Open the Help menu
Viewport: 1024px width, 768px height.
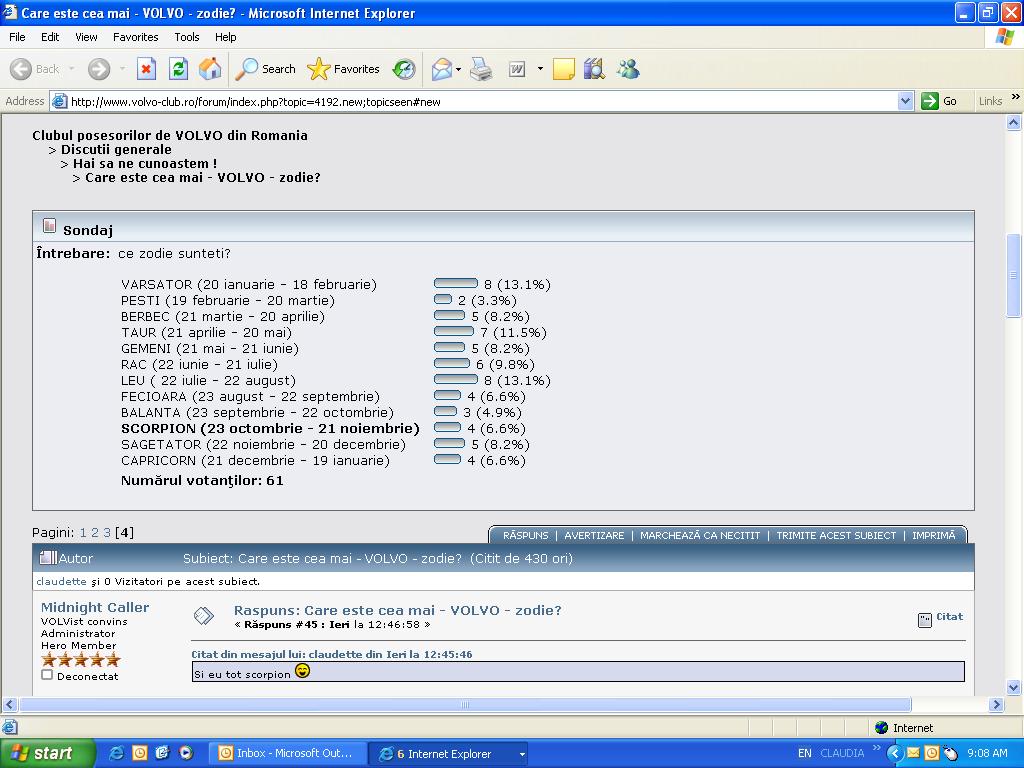click(225, 37)
